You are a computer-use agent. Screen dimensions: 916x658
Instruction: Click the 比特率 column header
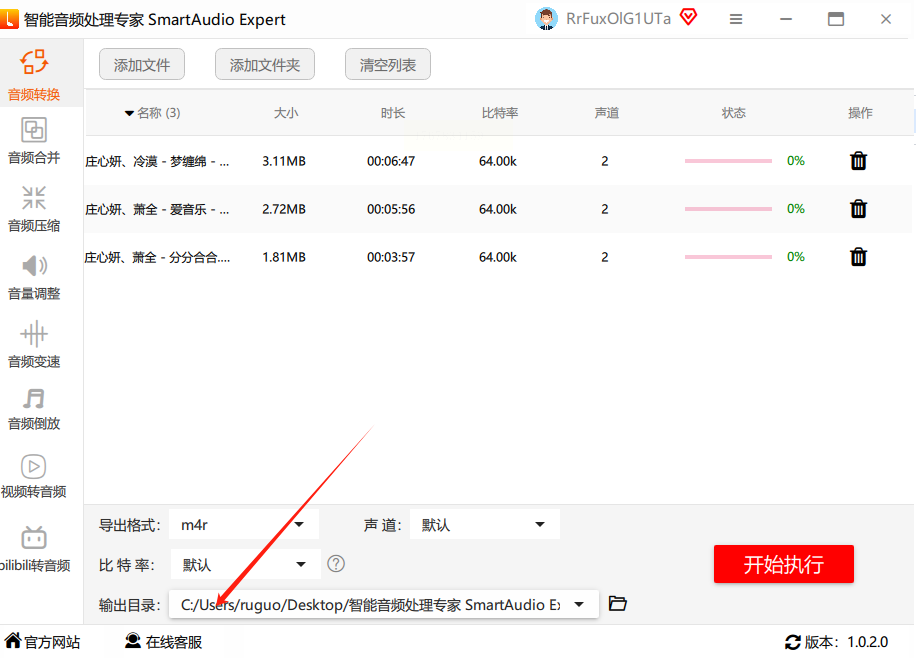point(499,113)
